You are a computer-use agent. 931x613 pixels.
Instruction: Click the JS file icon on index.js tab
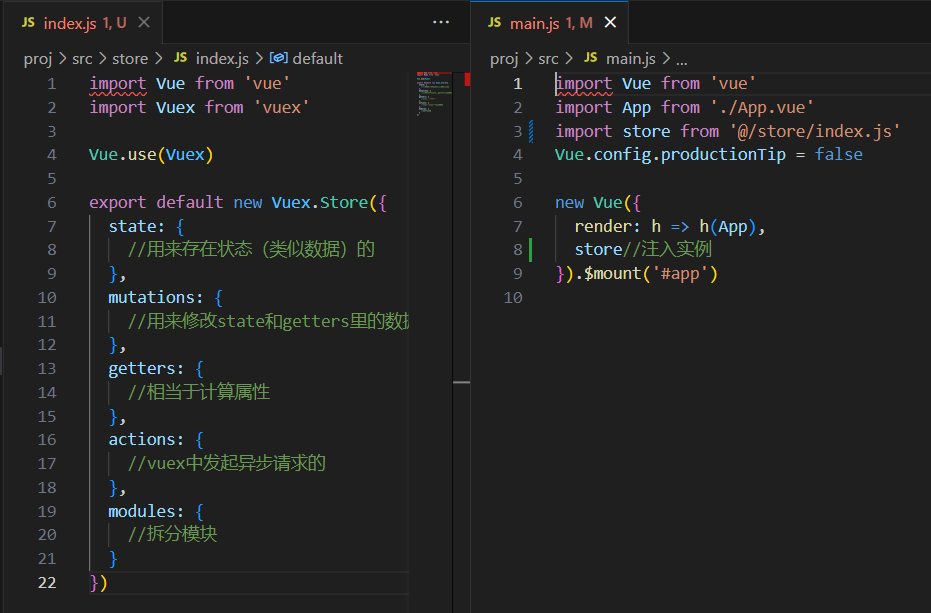(x=28, y=23)
